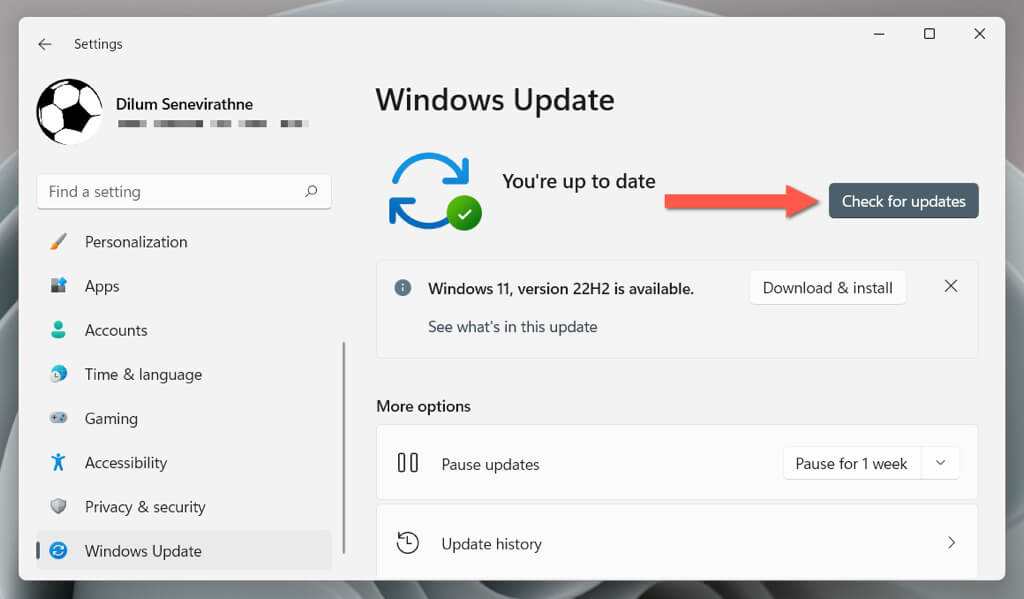Click the magnifier search icon
Image resolution: width=1024 pixels, height=599 pixels.
[312, 191]
